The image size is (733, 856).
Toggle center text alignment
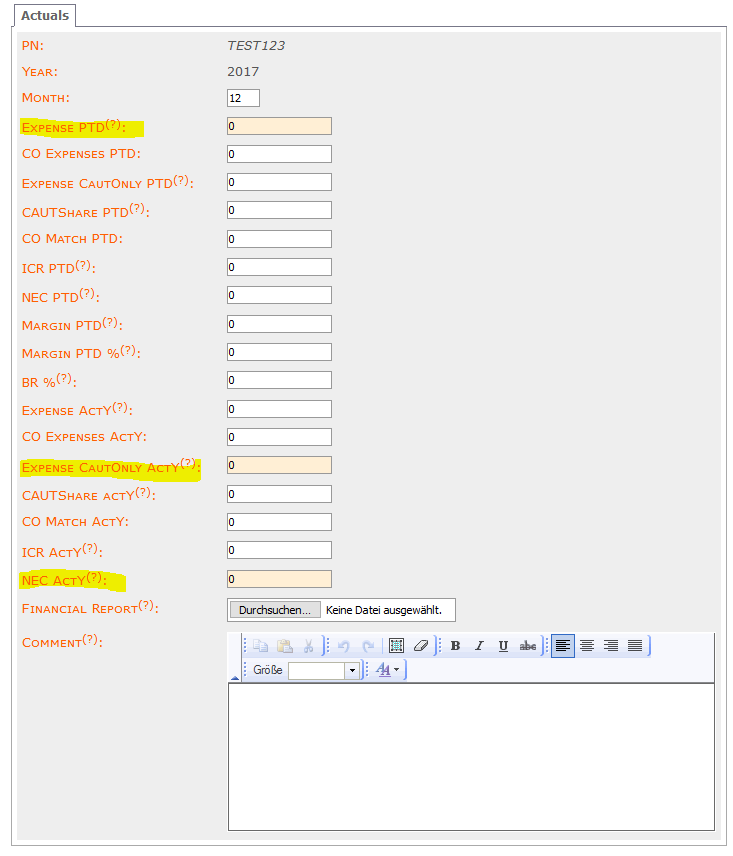[587, 646]
